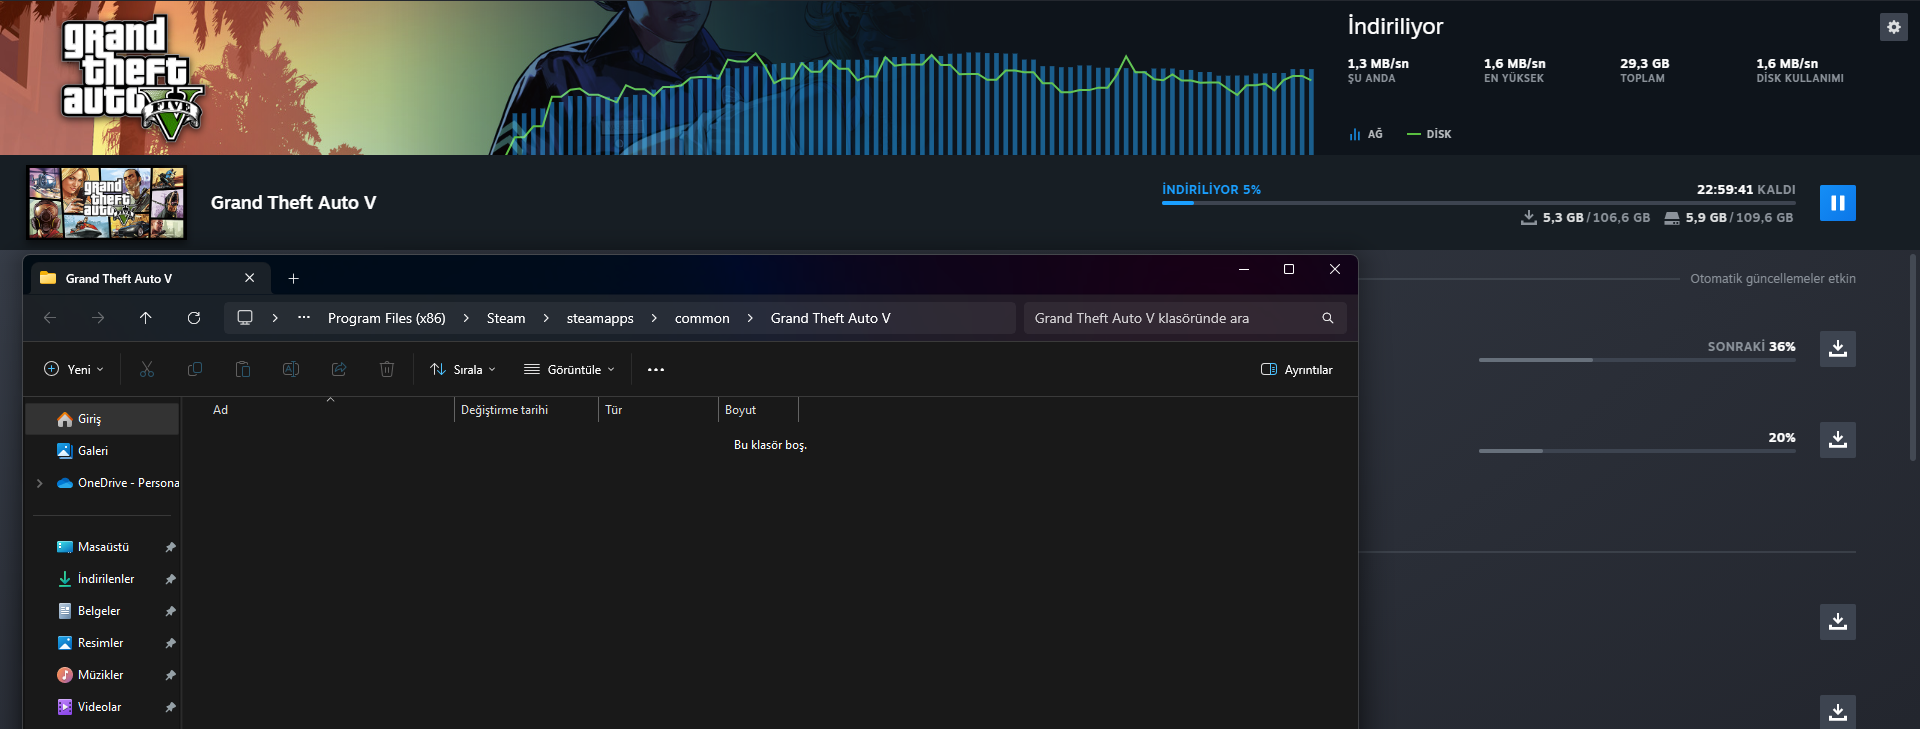
Task: Unpin İndirilenler using its pin icon
Action: pos(170,579)
